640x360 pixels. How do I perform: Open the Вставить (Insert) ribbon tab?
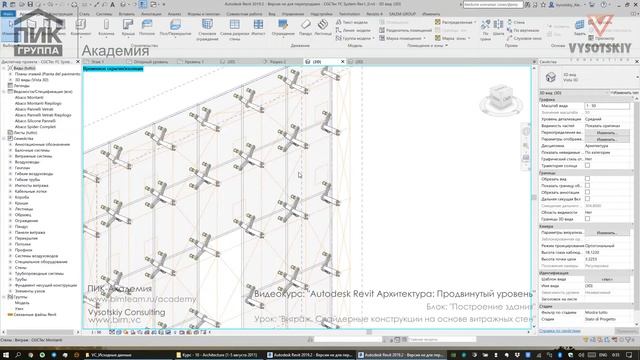pos(127,14)
